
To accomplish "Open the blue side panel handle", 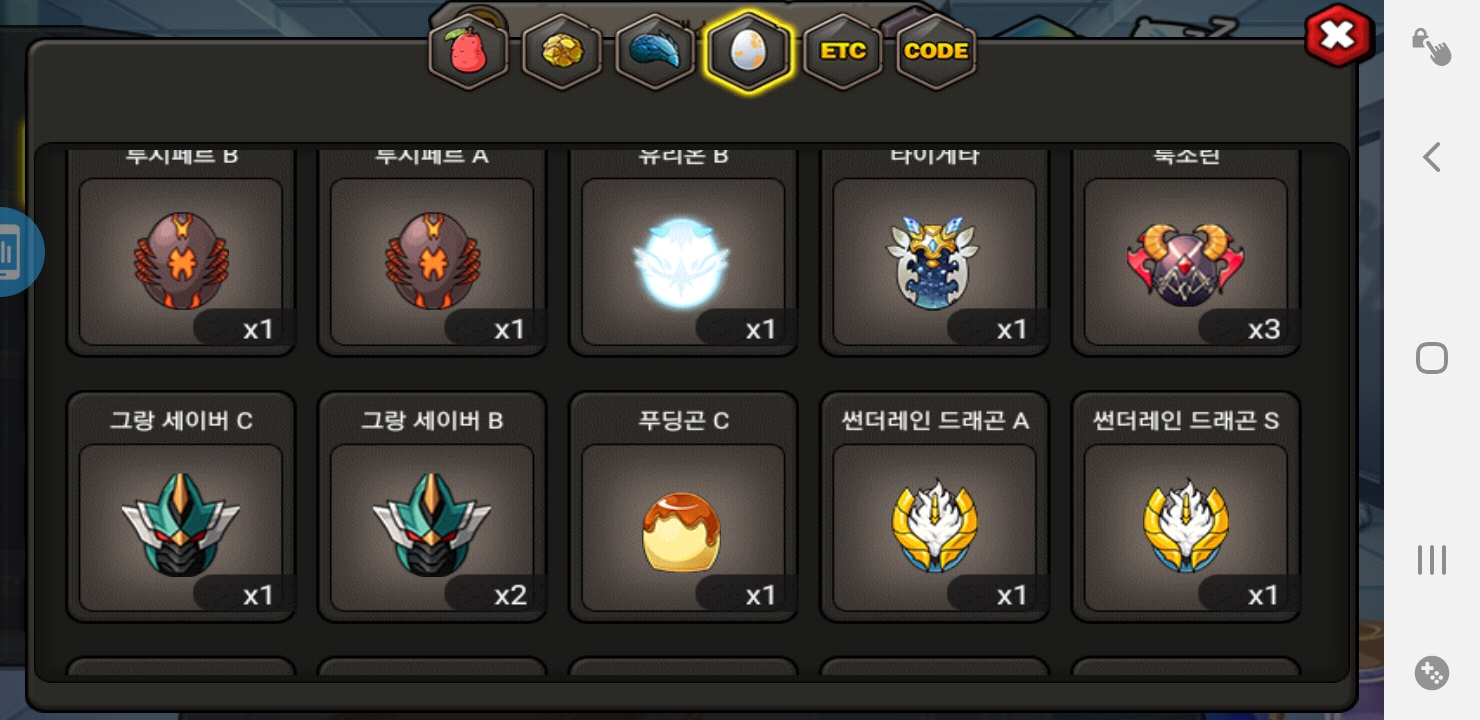I will pyautogui.click(x=20, y=252).
